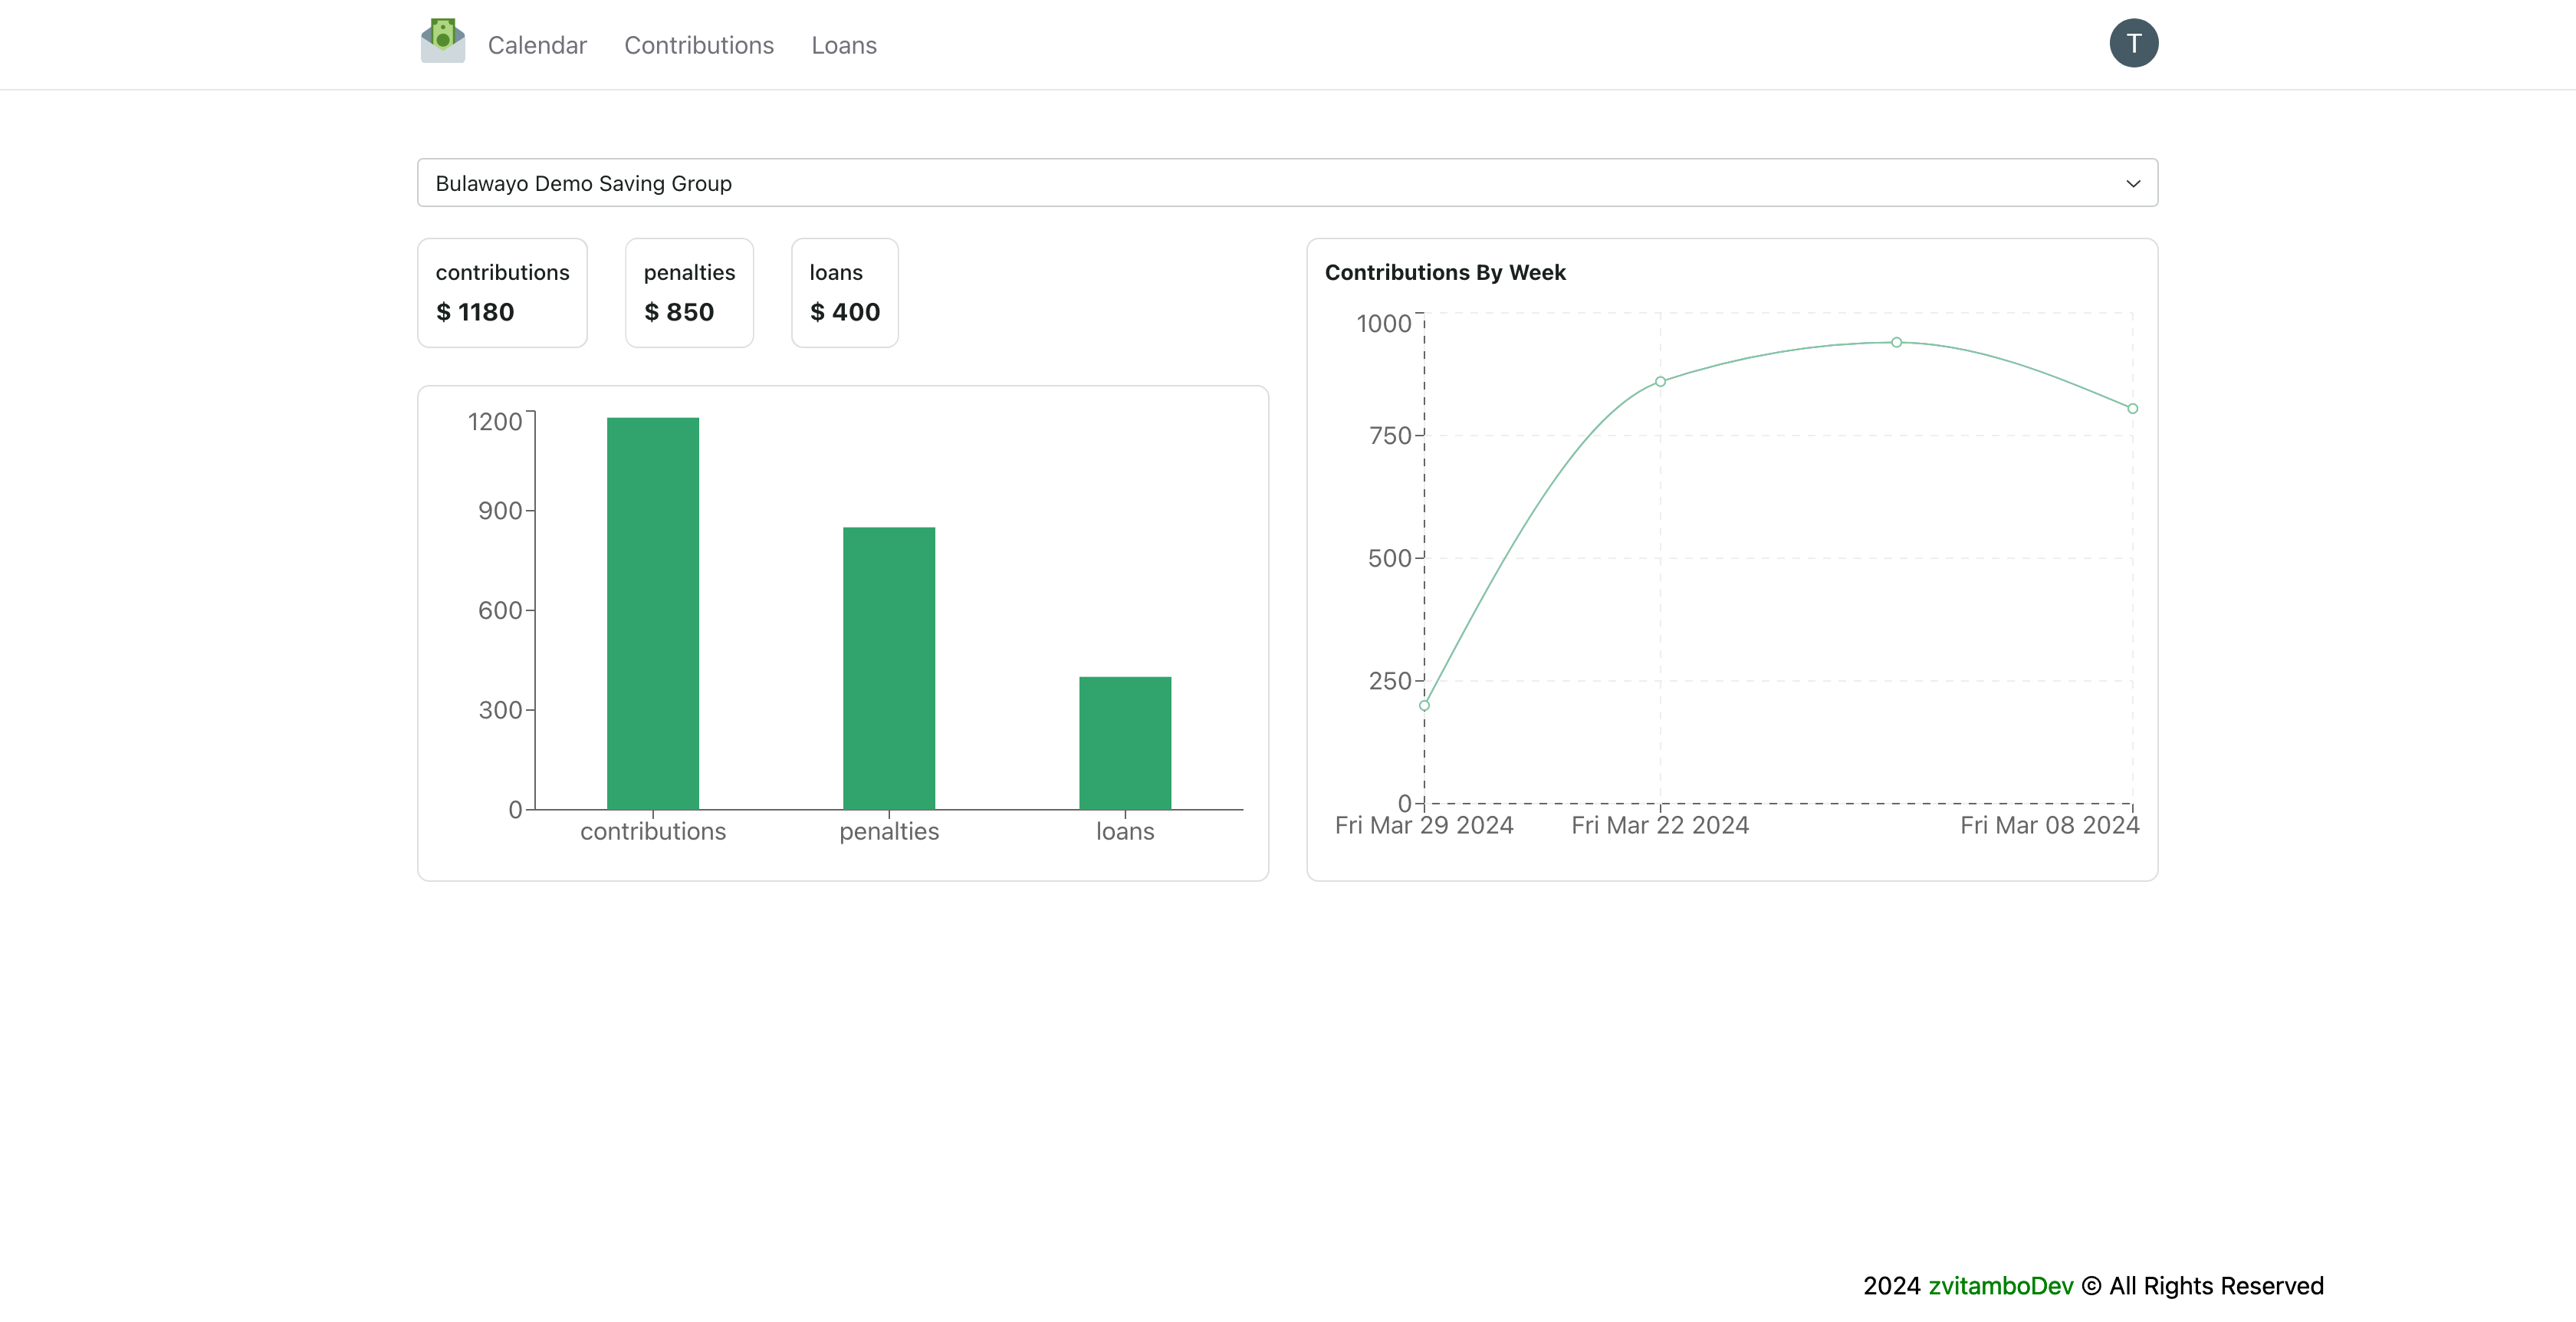
Task: Select the penalties $ 850 card
Action: [x=689, y=292]
